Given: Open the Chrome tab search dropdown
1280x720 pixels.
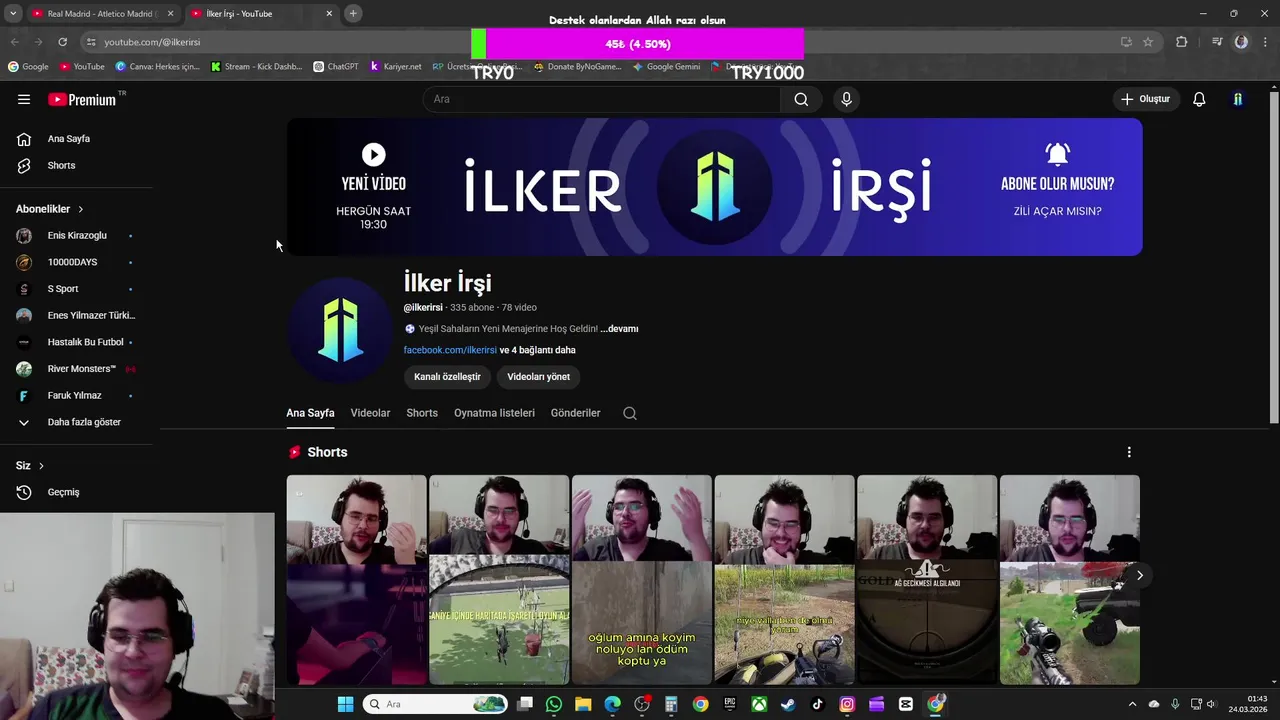Looking at the screenshot, I should click(x=13, y=13).
